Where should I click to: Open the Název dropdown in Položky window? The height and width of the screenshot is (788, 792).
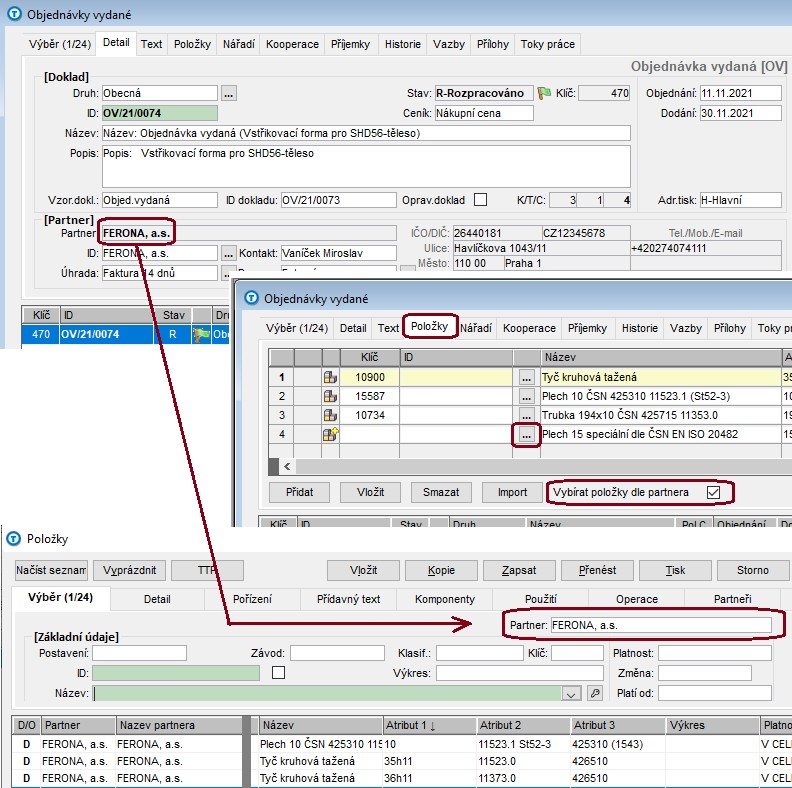click(x=571, y=694)
